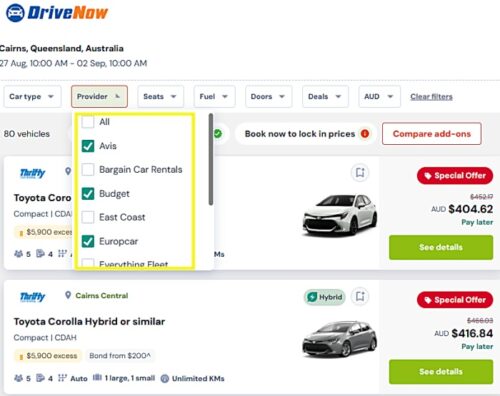The height and width of the screenshot is (396, 500).
Task: Click Pay later under $404.62
Action: tap(477, 222)
